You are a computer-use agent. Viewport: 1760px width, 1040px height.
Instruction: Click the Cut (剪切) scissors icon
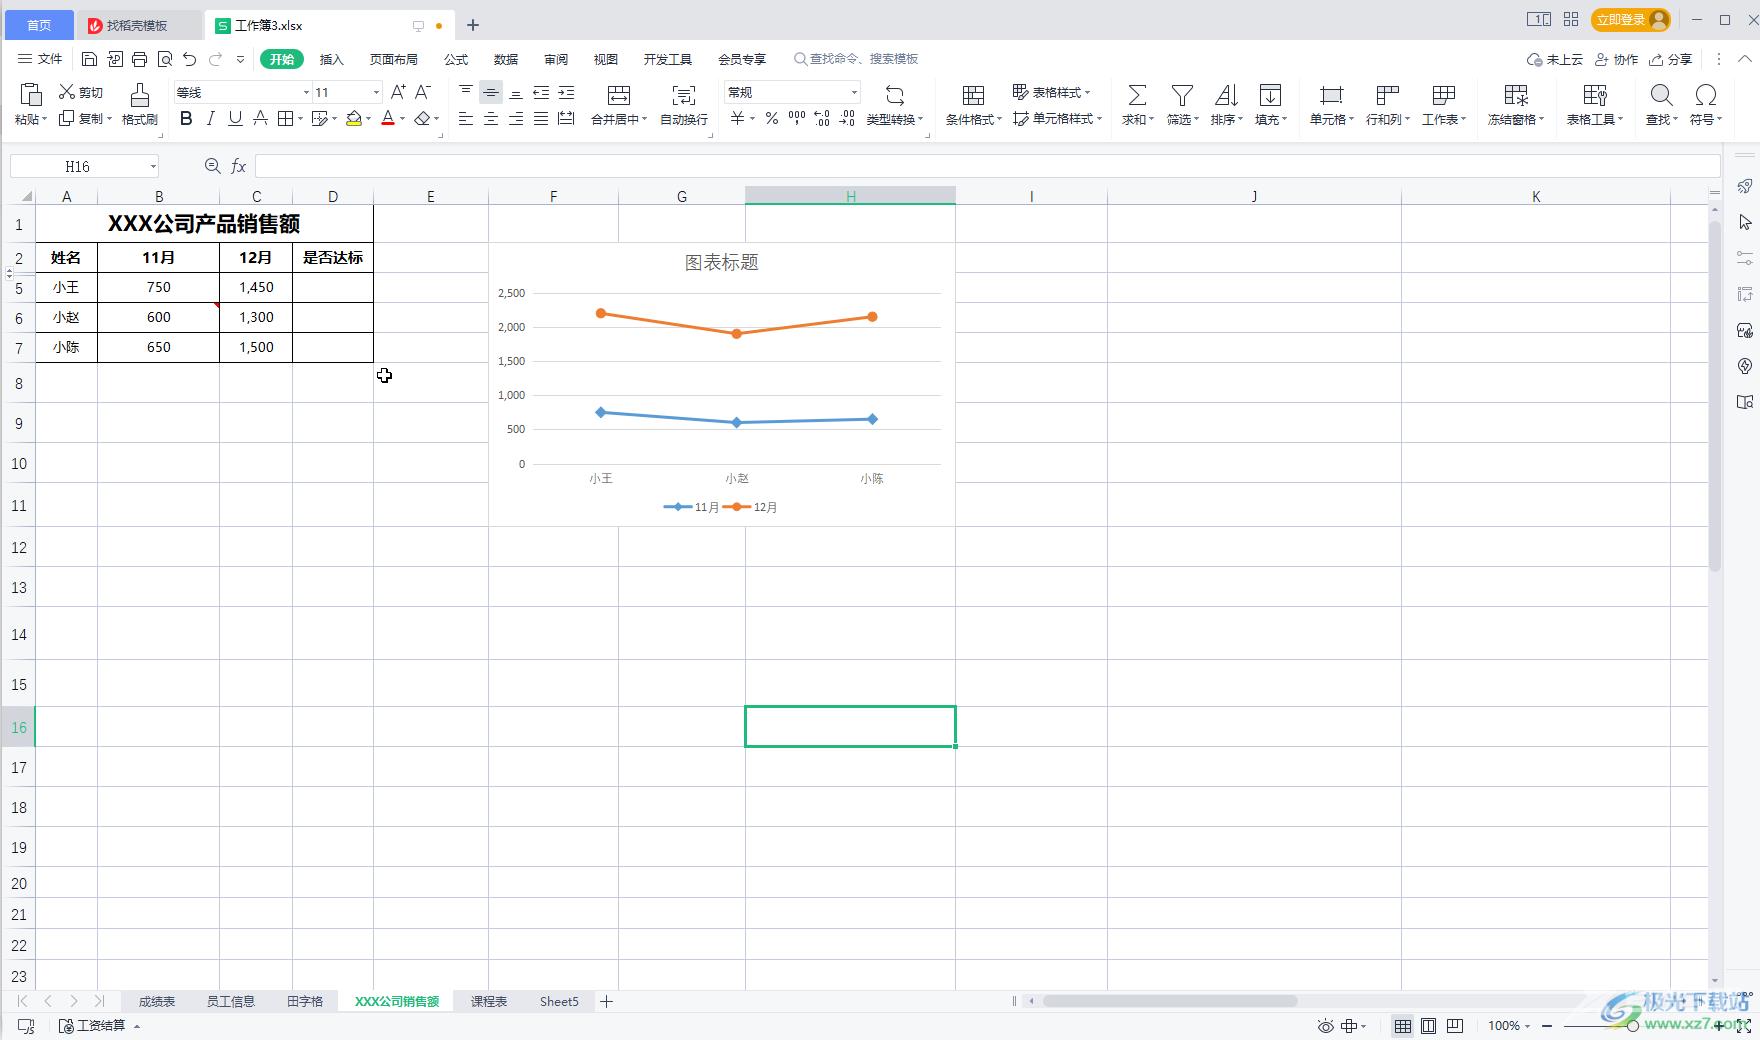tap(67, 92)
